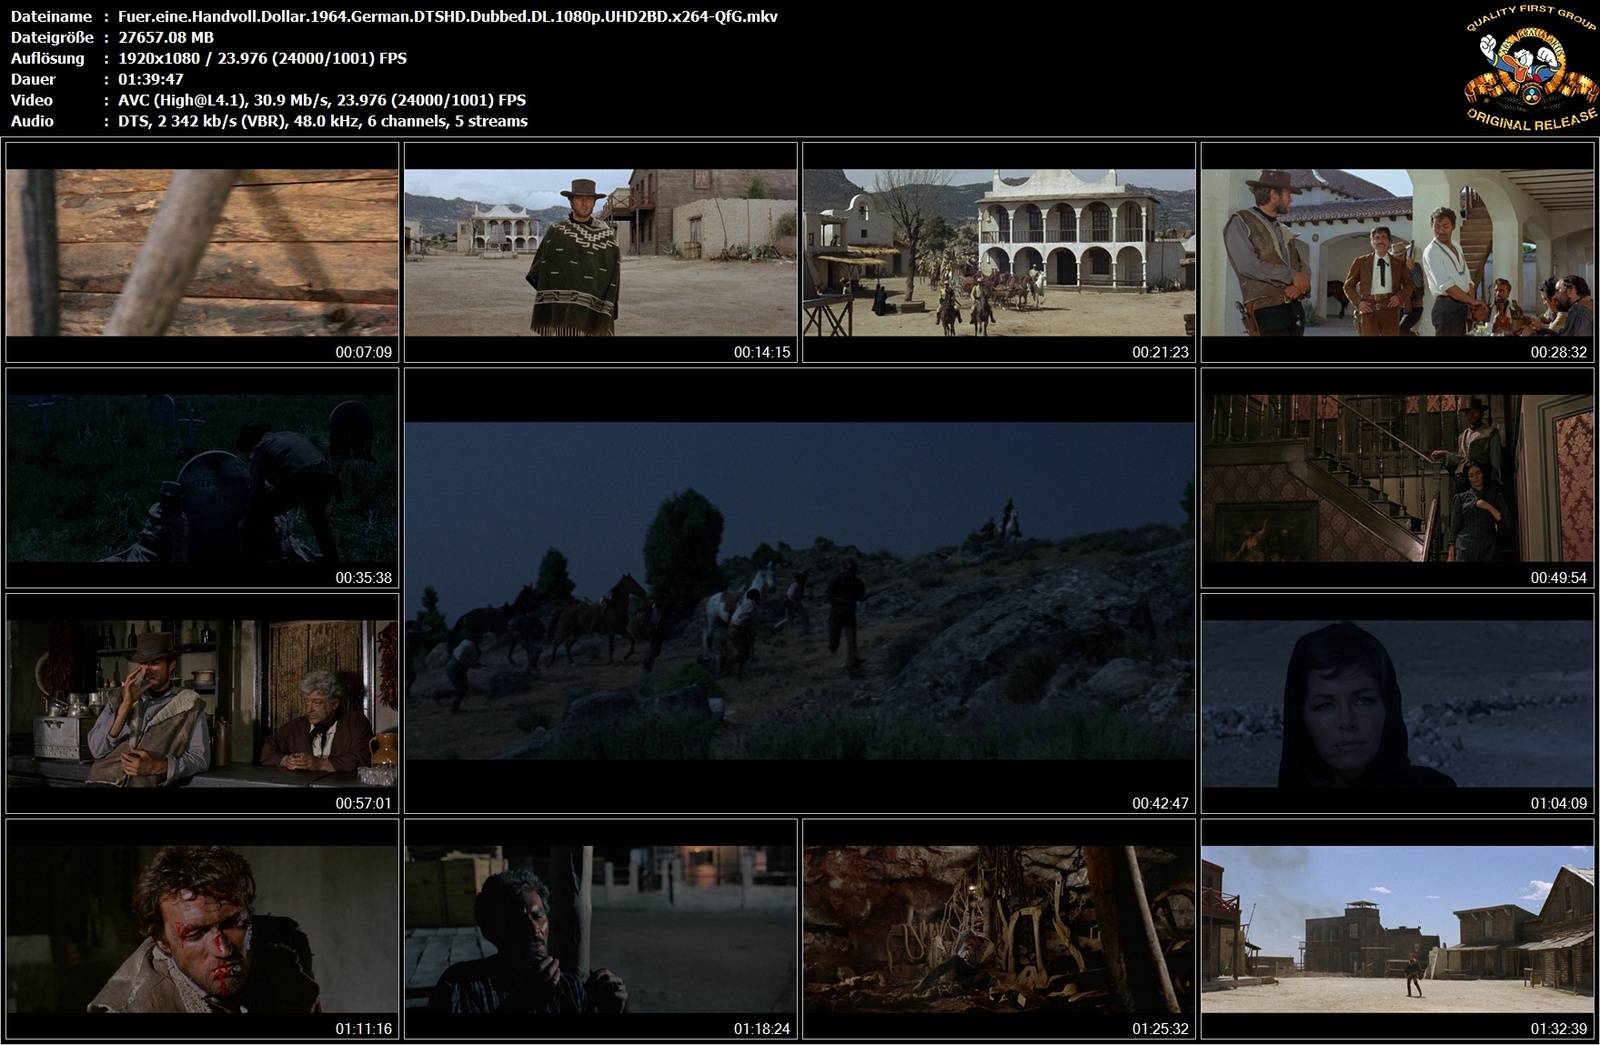Click the 00:57:01 timestamp text

click(364, 803)
